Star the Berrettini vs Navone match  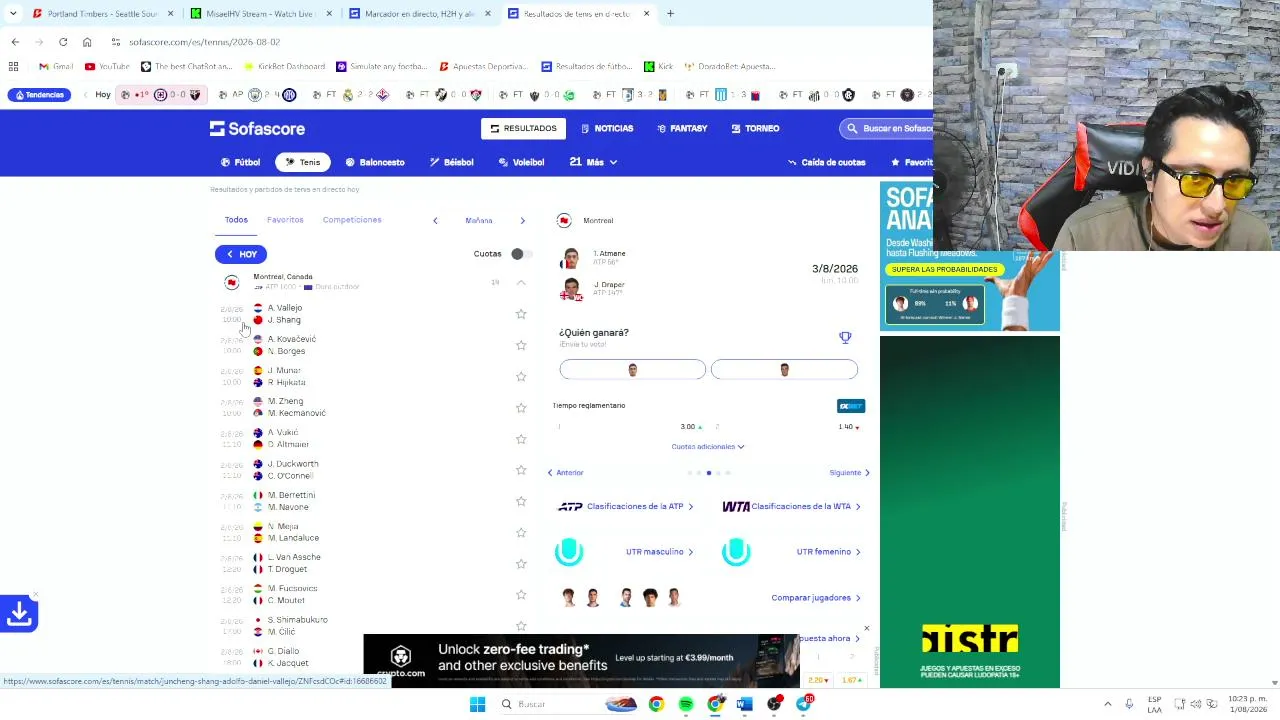(521, 501)
